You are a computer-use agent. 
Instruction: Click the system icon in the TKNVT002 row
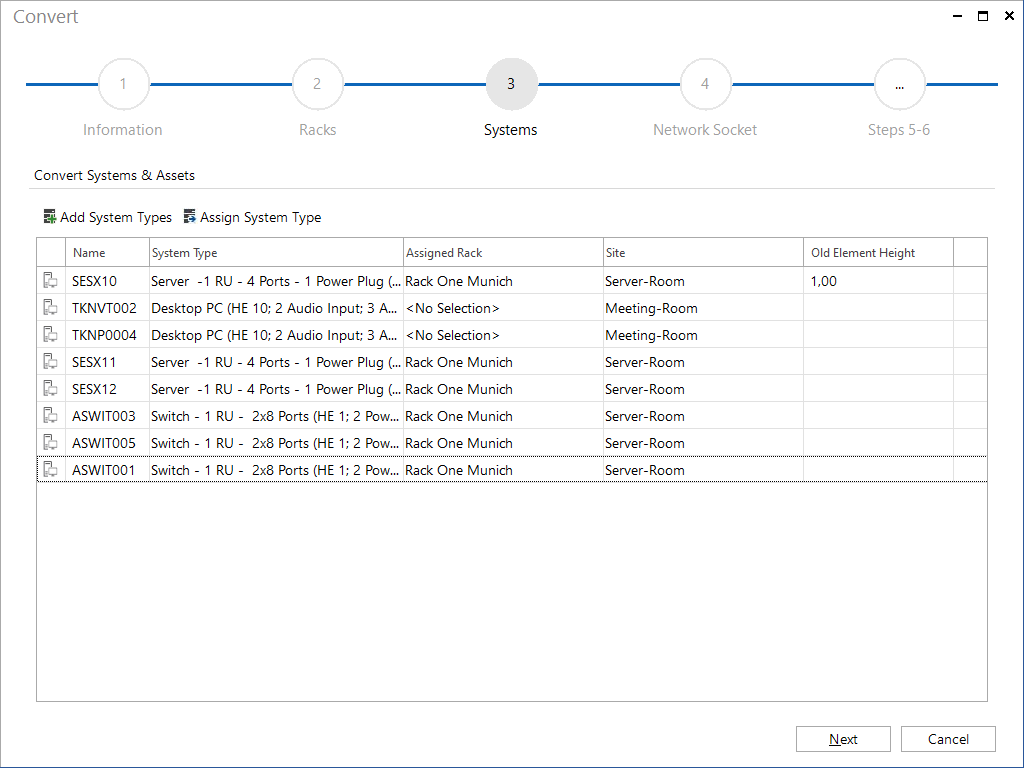click(50, 308)
